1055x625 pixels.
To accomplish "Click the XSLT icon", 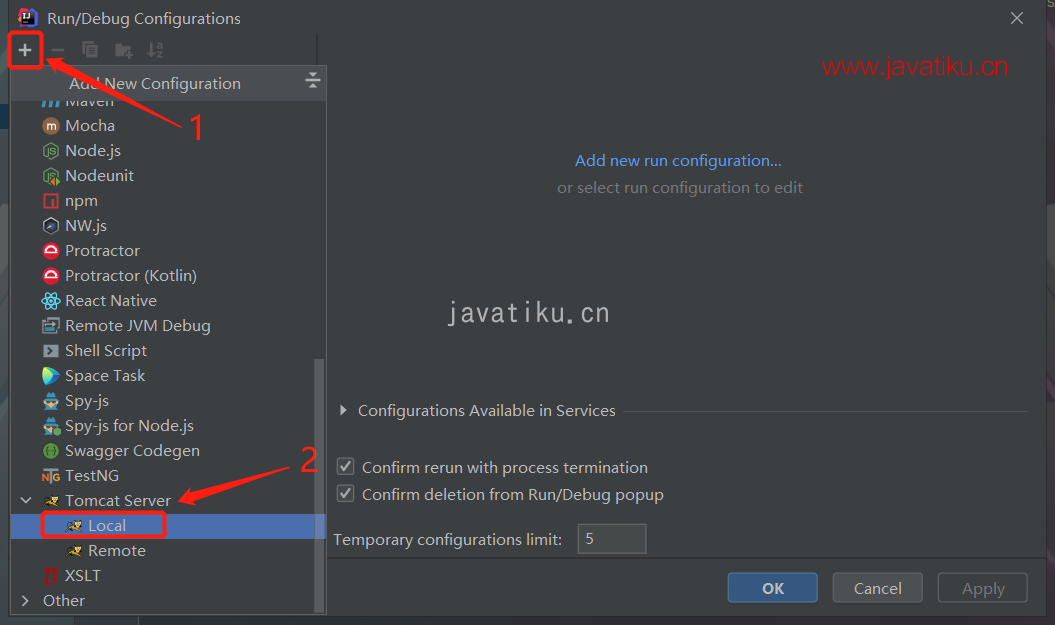I will pyautogui.click(x=51, y=575).
